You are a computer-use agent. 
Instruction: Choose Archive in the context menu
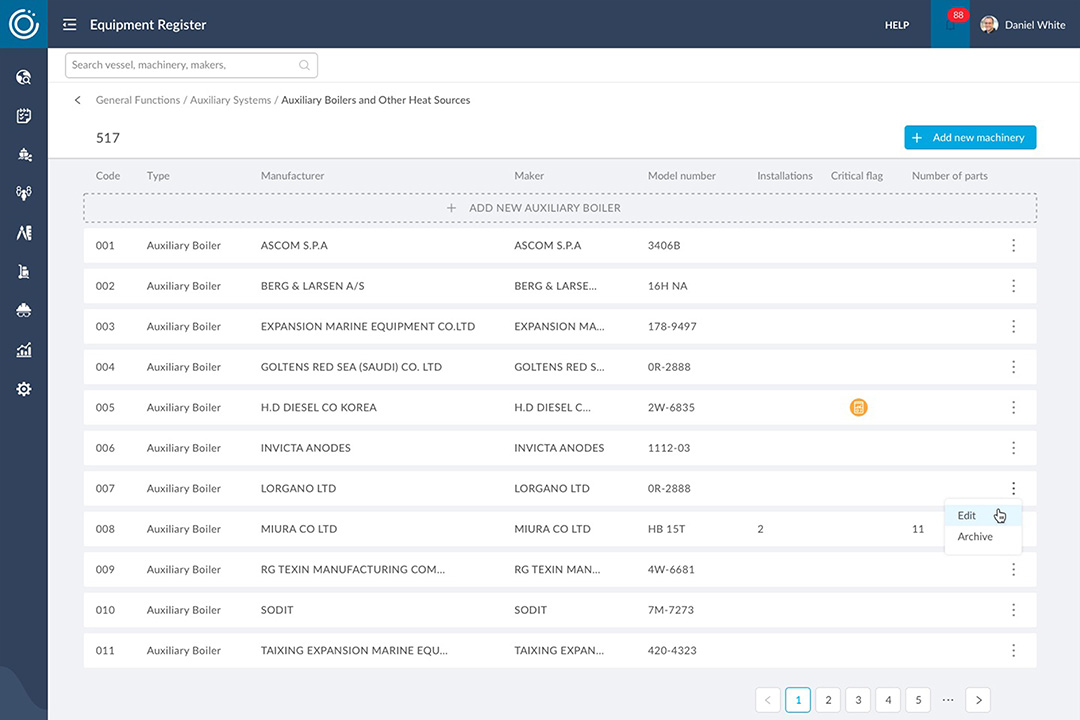tap(975, 537)
